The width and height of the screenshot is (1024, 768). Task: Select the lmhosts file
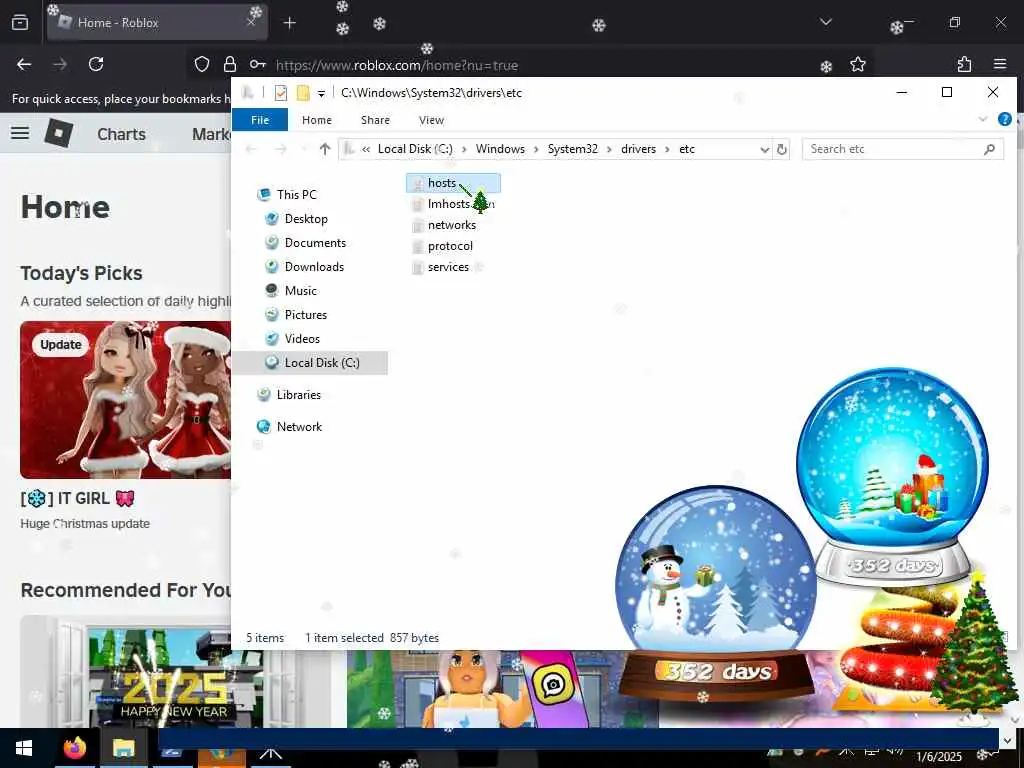[453, 204]
